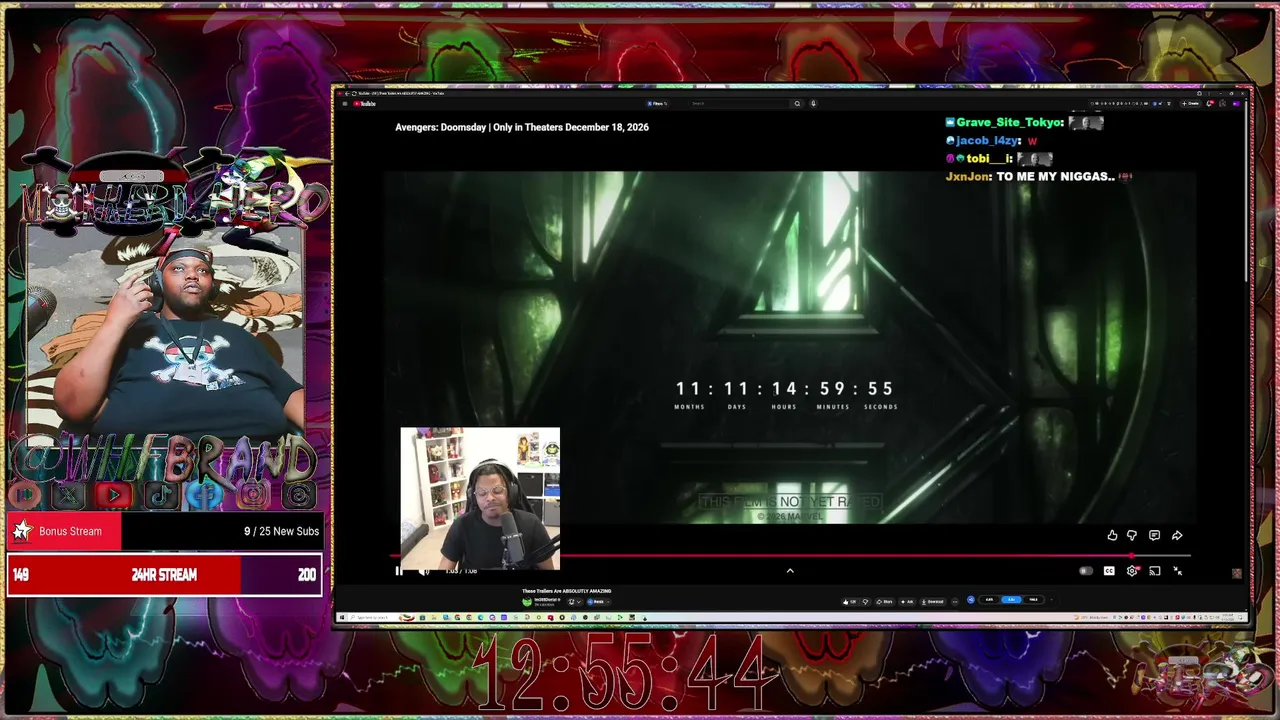Click the '9 / 25 New Subs' text
Screen dimensions: 1280x720
pos(281,531)
